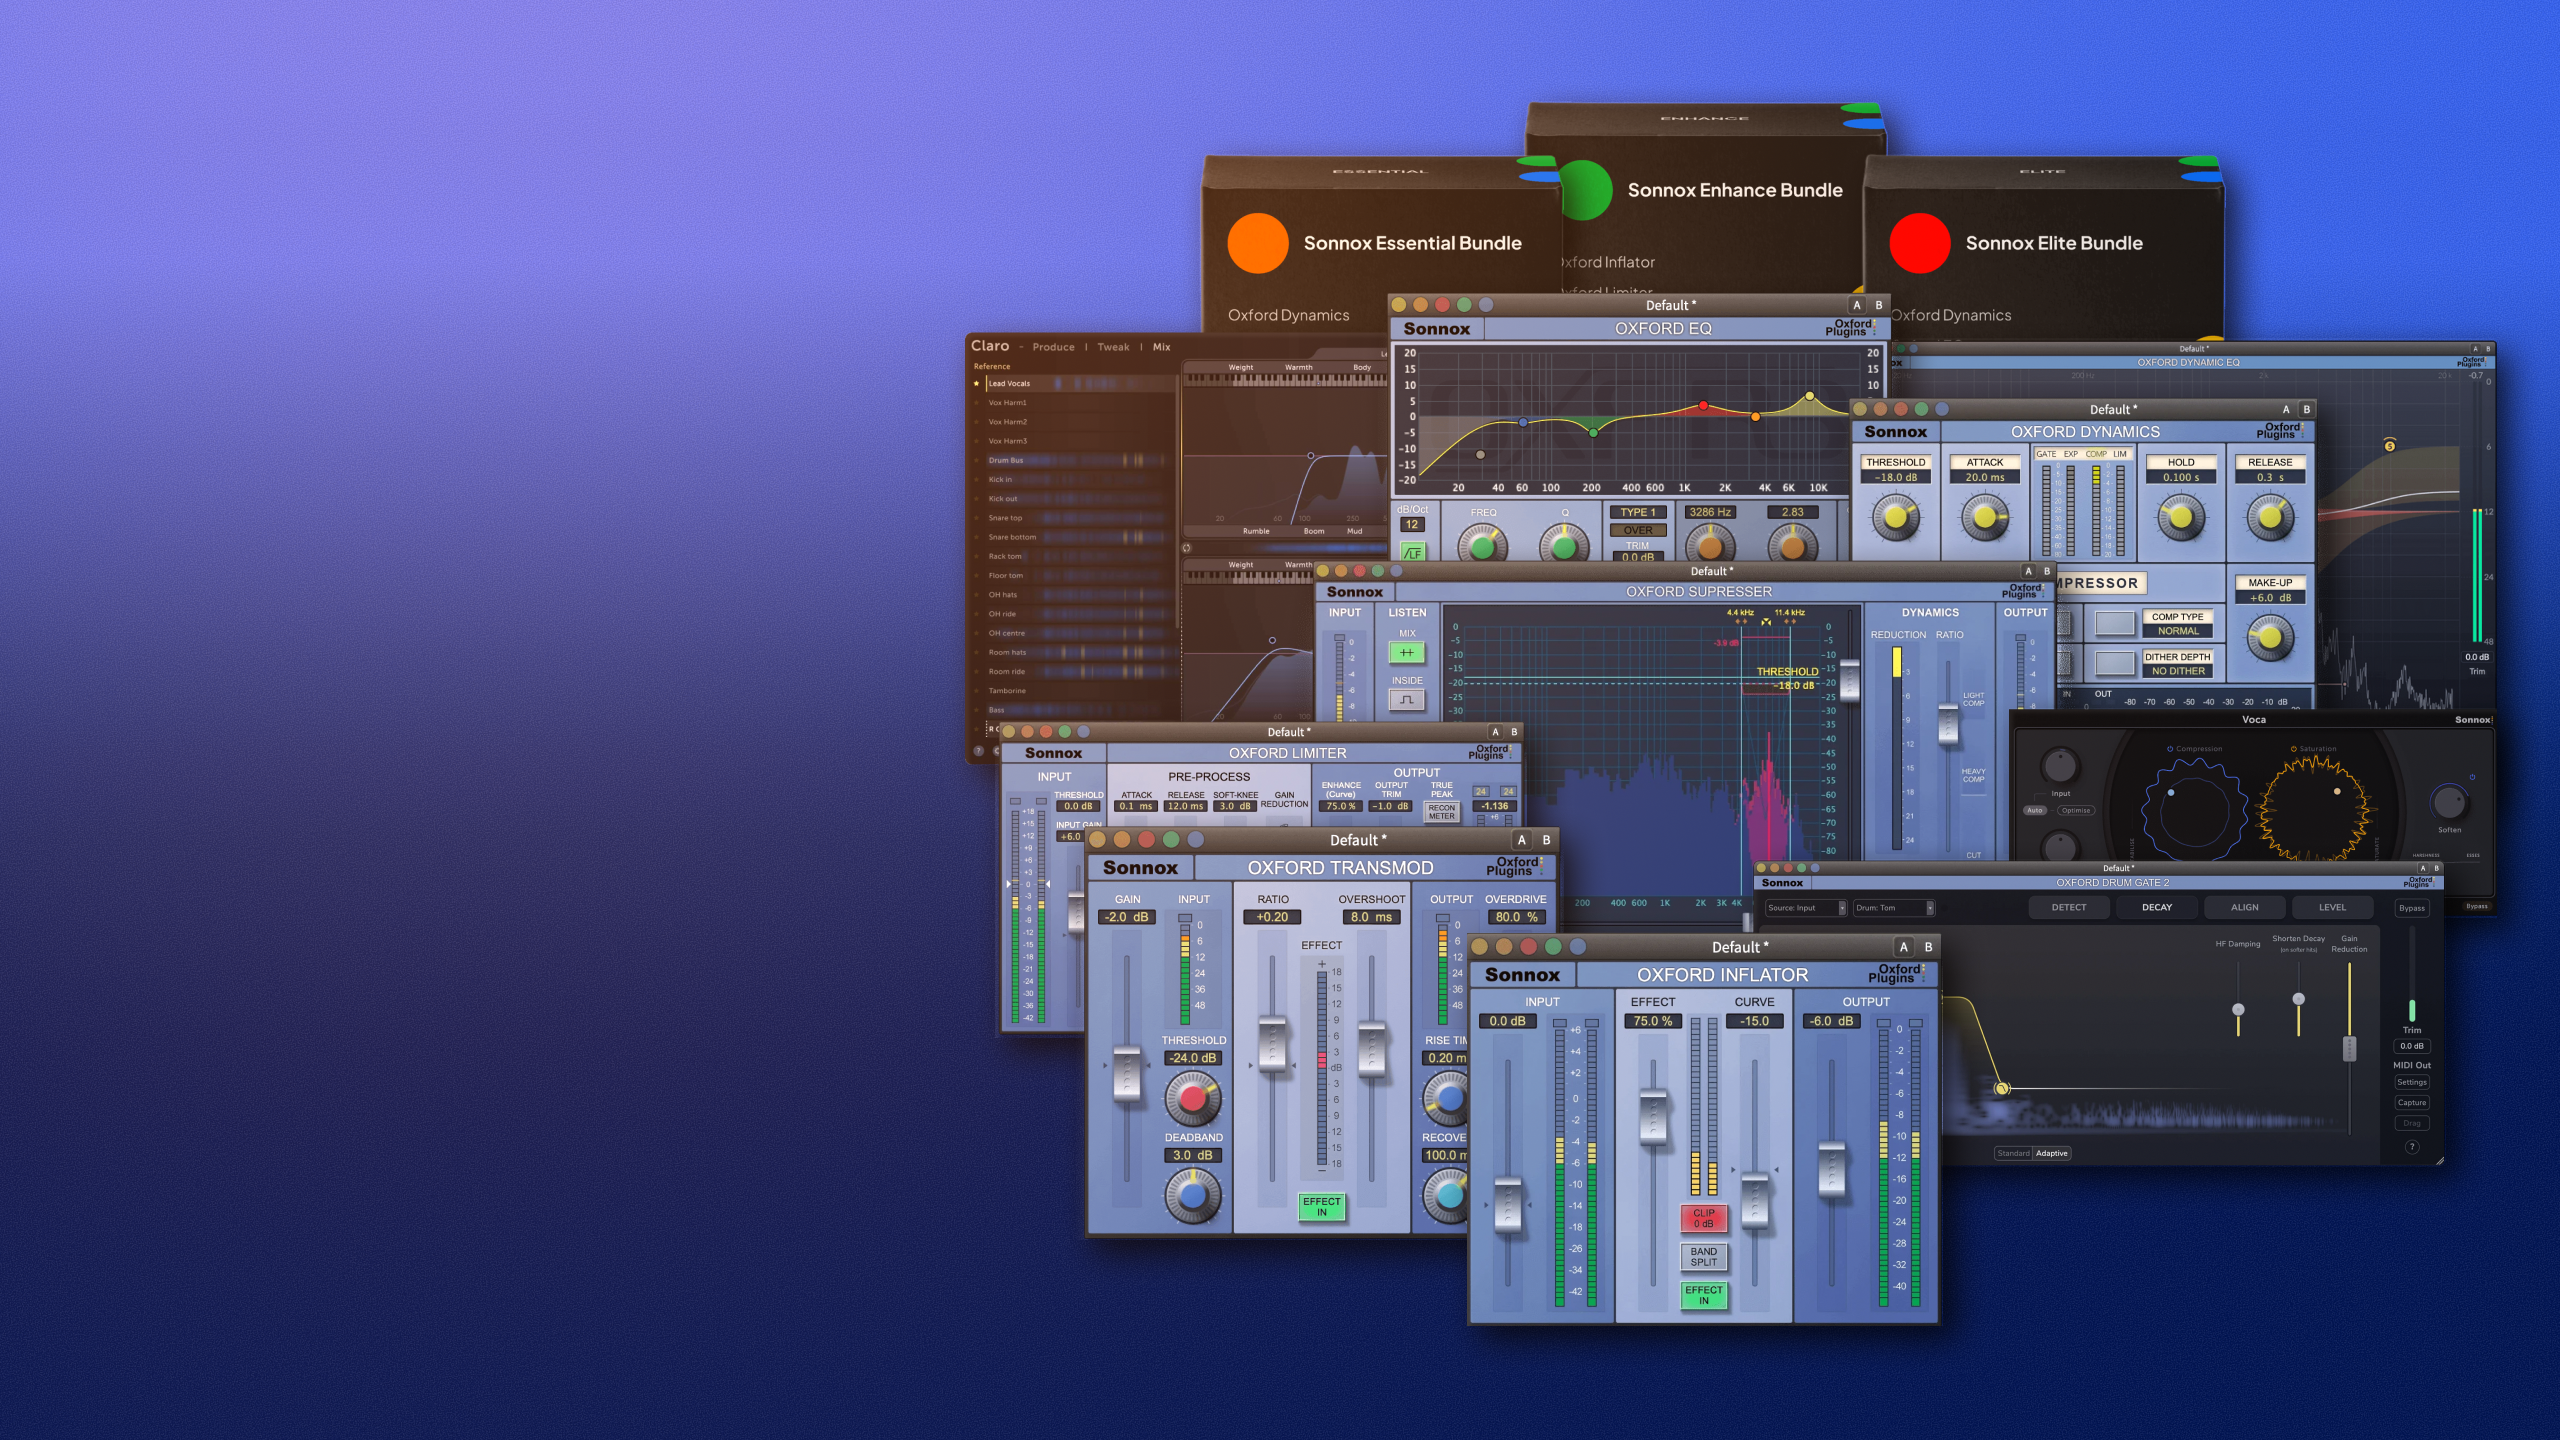2560x1440 pixels.
Task: Select the blue band node on the Oxford EQ curve
Action: coord(1523,422)
